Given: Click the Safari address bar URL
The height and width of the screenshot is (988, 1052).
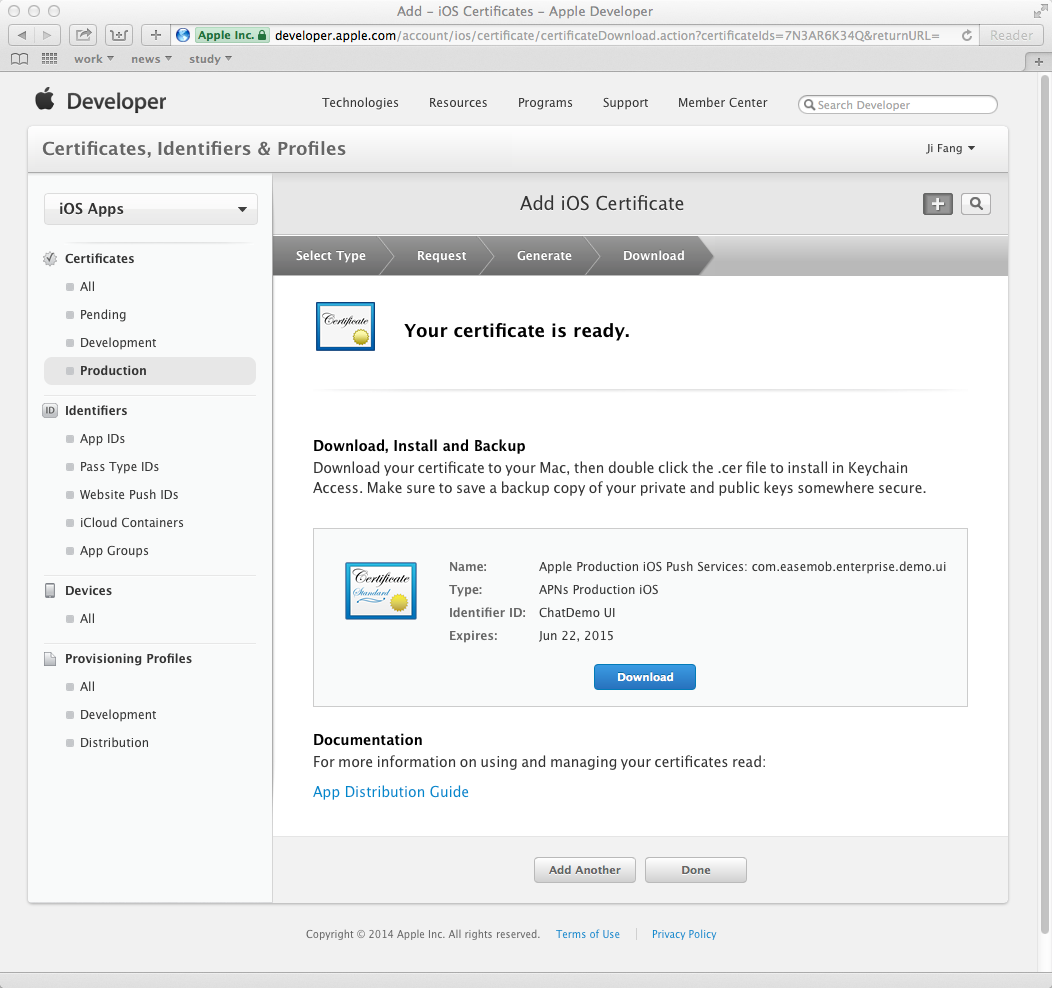Looking at the screenshot, I should point(607,35).
